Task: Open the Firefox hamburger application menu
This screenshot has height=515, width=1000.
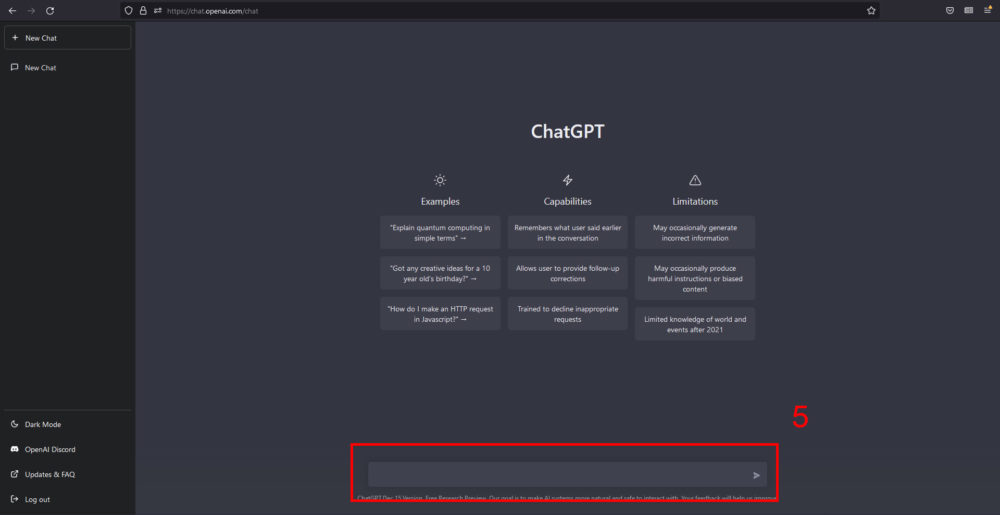Action: point(987,11)
